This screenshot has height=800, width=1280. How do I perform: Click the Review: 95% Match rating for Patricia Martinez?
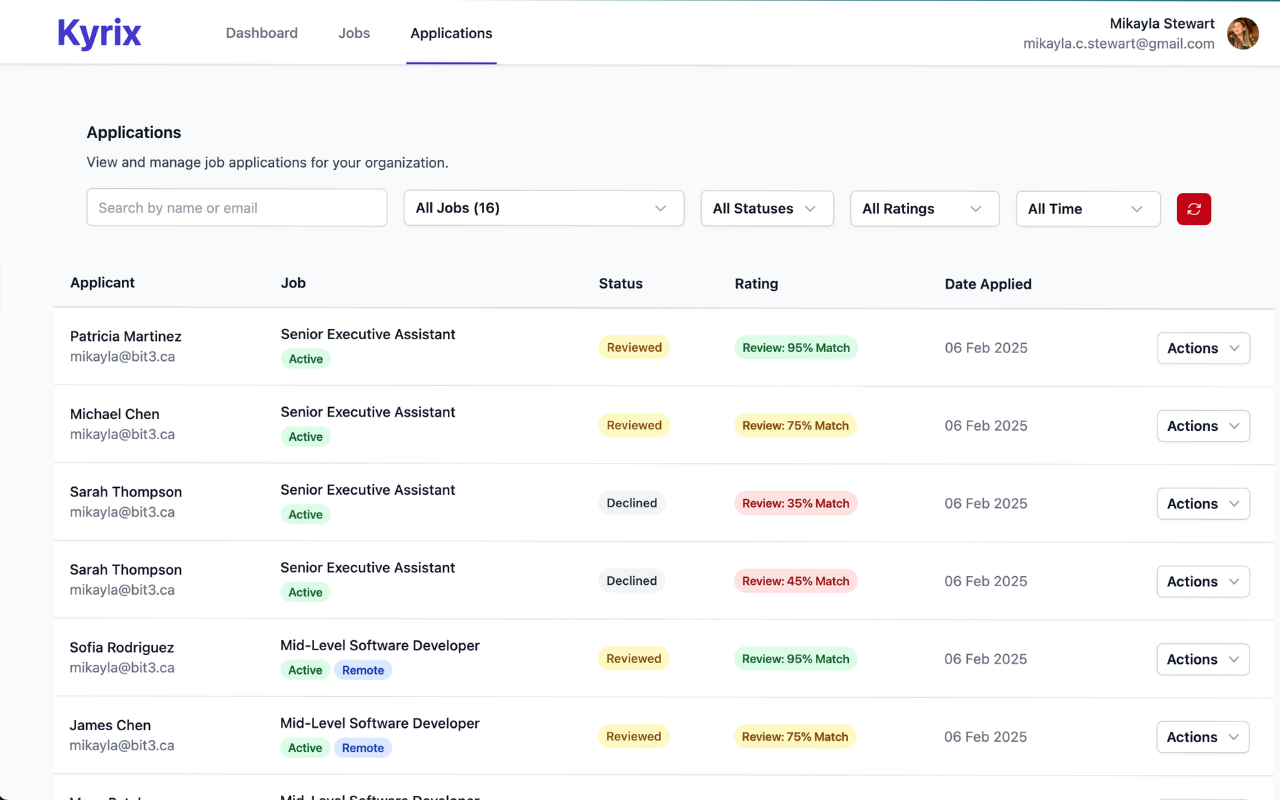tap(796, 347)
